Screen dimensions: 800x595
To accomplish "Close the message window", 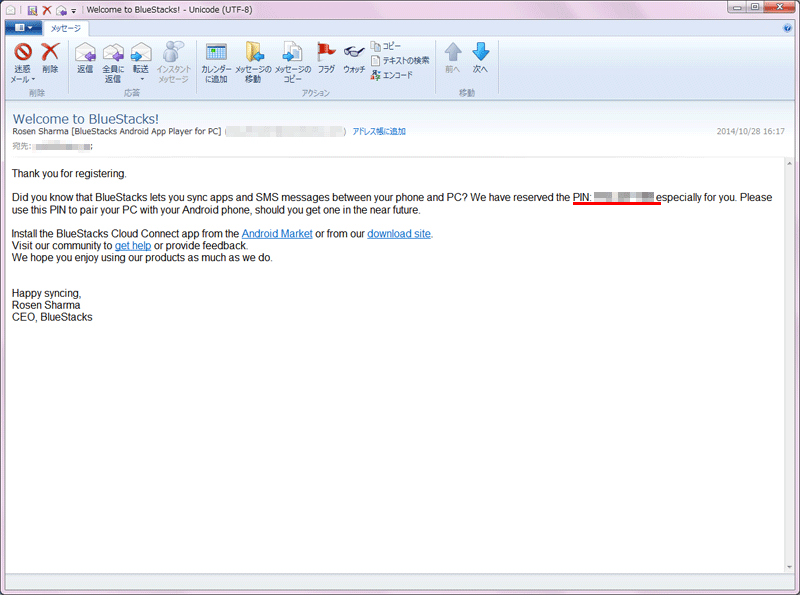I will (780, 7).
